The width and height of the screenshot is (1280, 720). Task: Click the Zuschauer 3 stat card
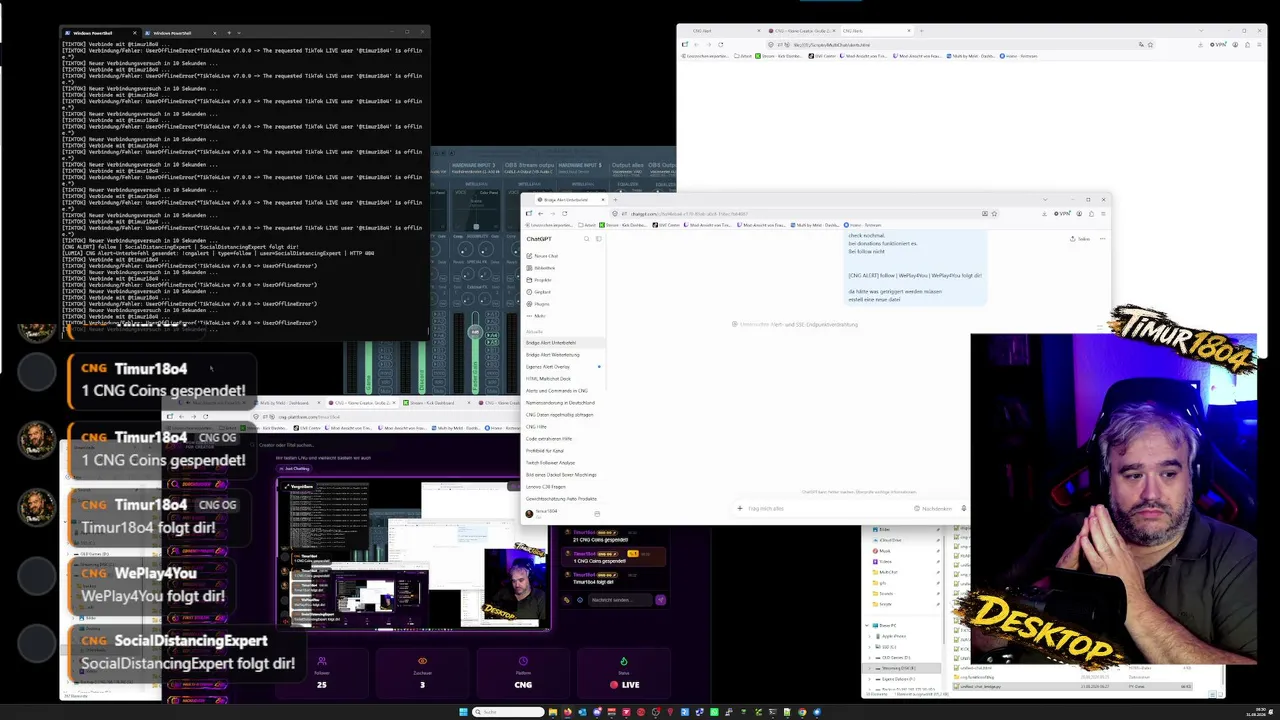(422, 672)
